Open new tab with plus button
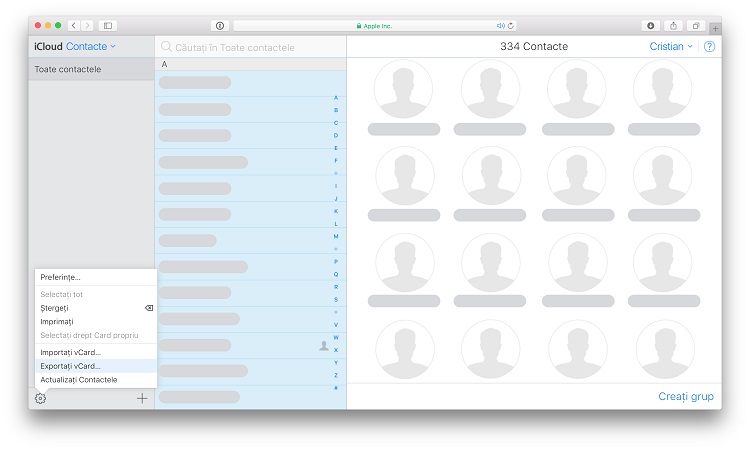 714,27
